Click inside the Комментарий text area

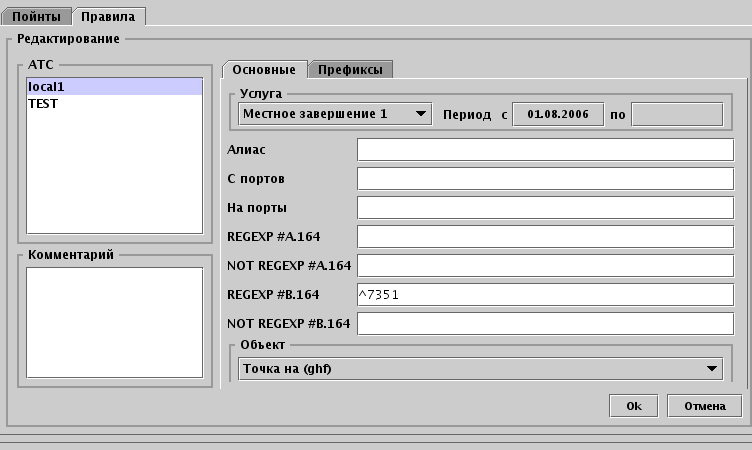[x=114, y=322]
